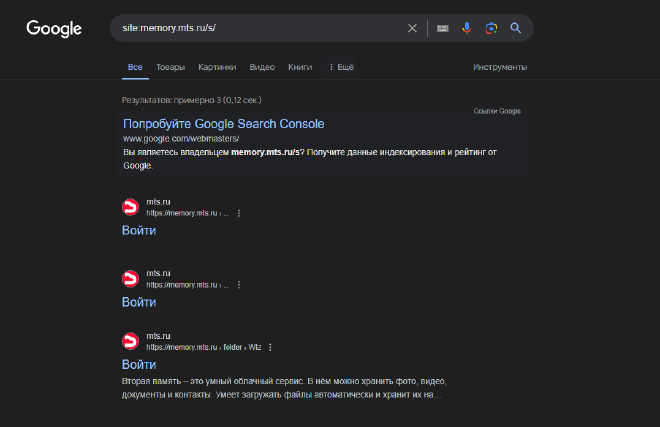Screen dimensions: 660x427
Task: Switch to the Картинки tab
Action: pyautogui.click(x=217, y=67)
